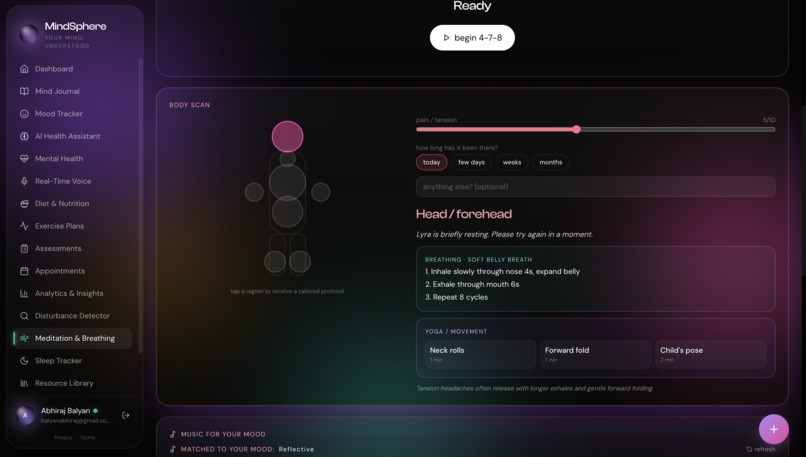Click the Dashboard home icon

point(24,69)
